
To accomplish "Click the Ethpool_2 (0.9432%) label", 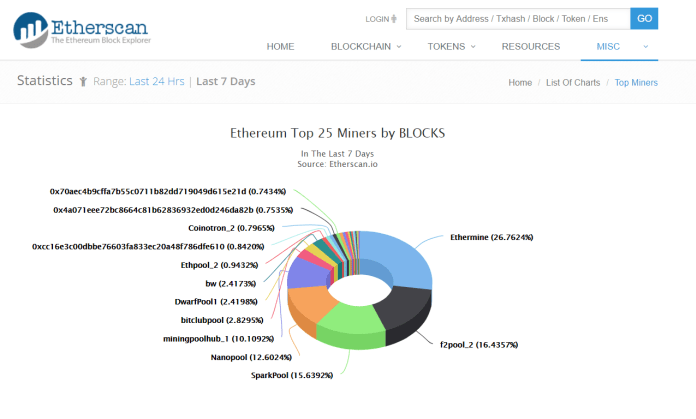I will [x=219, y=265].
